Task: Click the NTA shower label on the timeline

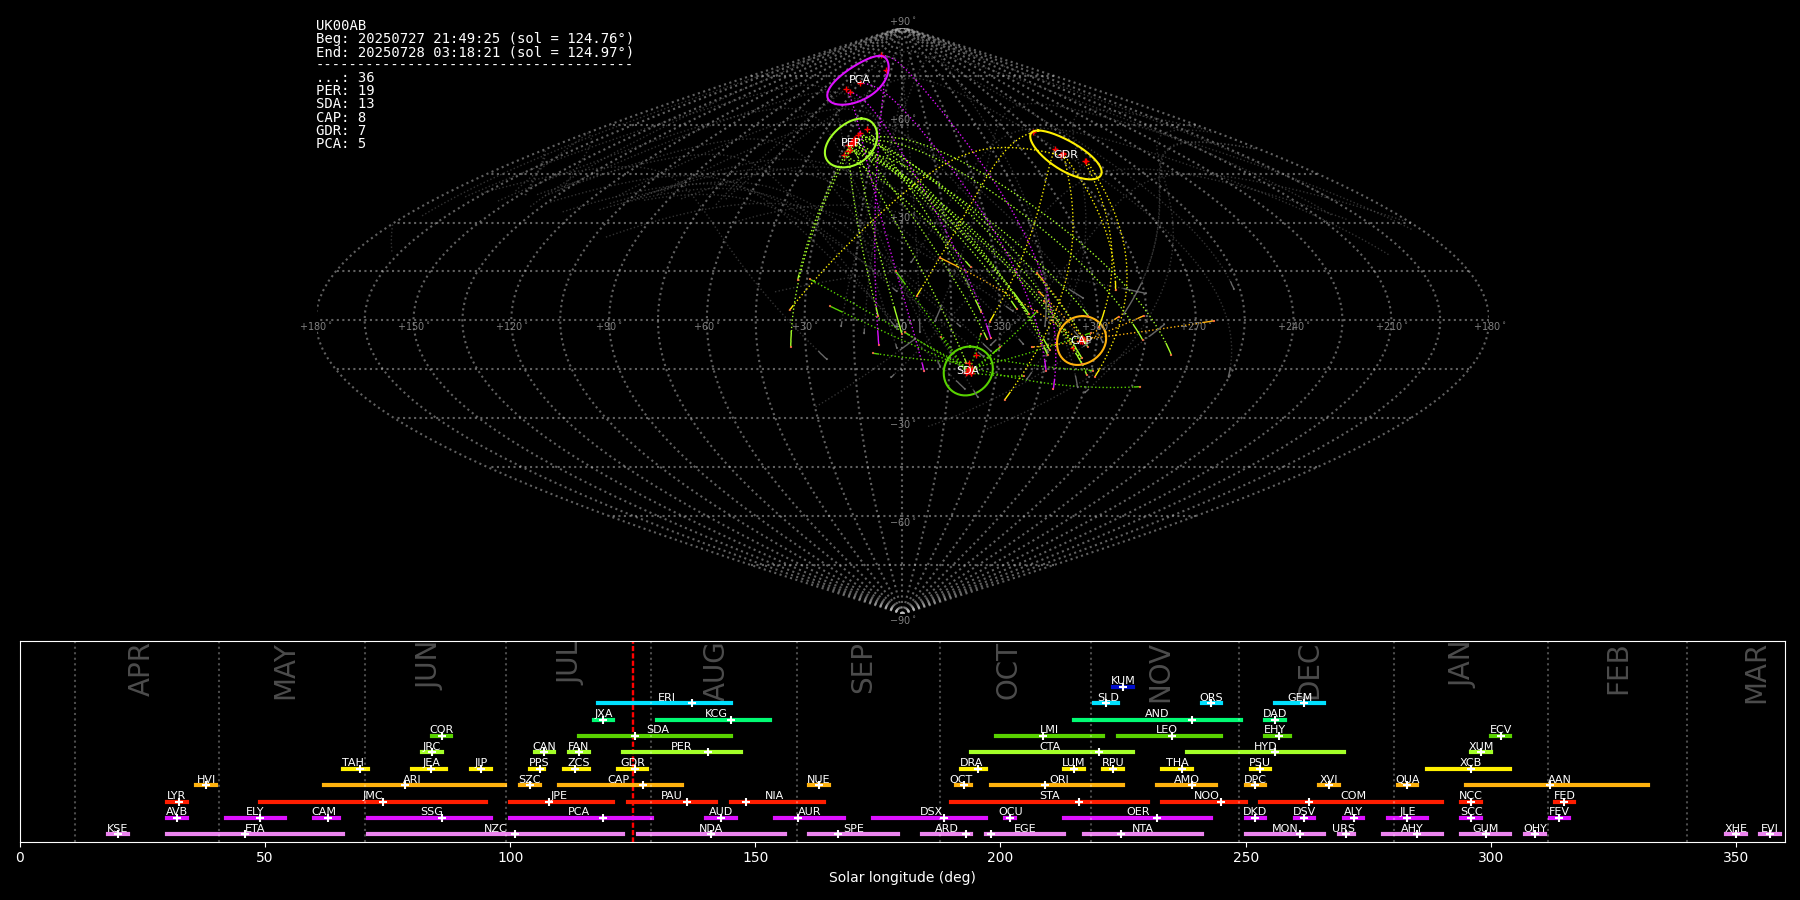Action: [1142, 829]
